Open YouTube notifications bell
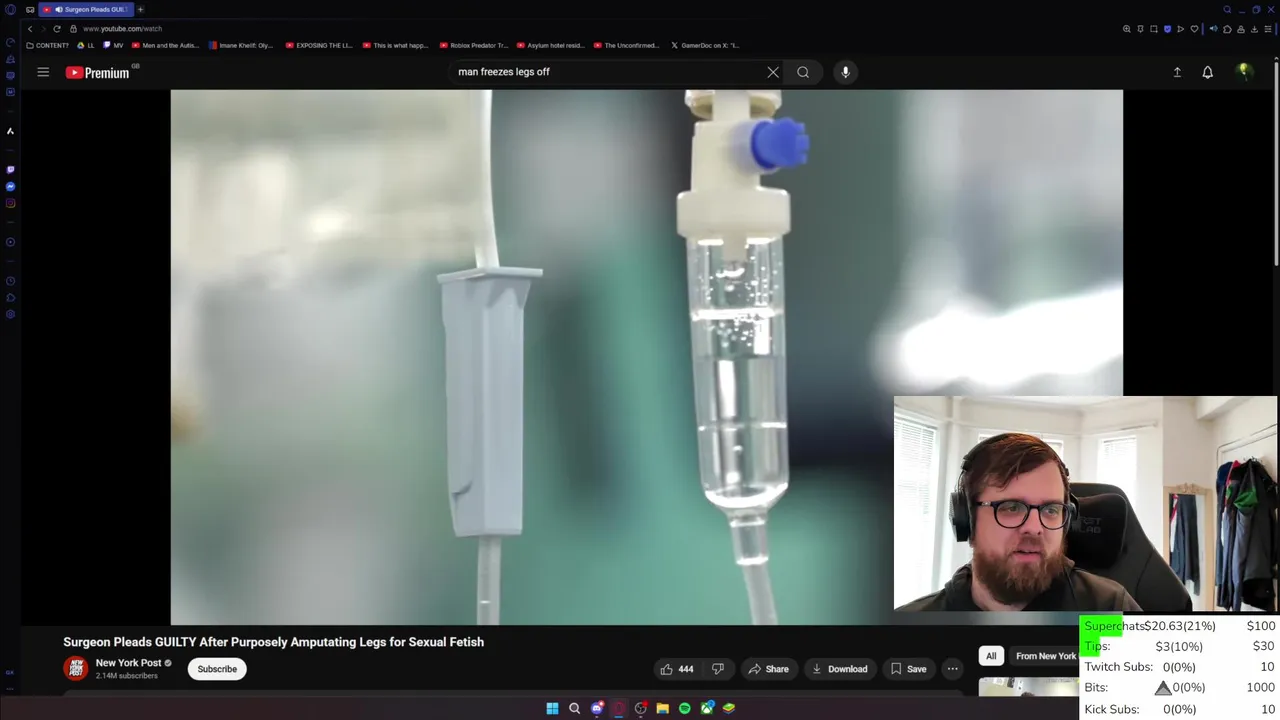Image resolution: width=1280 pixels, height=720 pixels. pyautogui.click(x=1207, y=72)
